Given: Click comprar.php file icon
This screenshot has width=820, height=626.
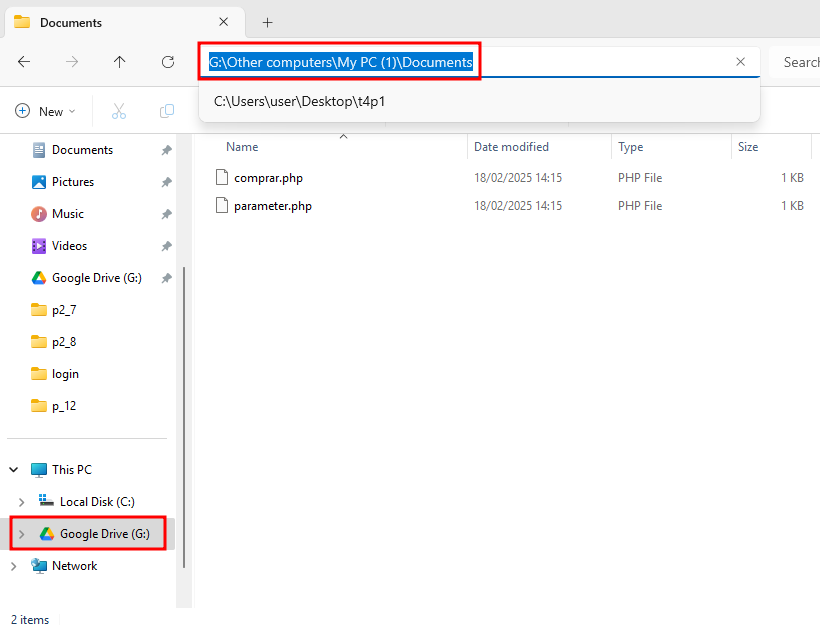Looking at the screenshot, I should click(x=222, y=177).
